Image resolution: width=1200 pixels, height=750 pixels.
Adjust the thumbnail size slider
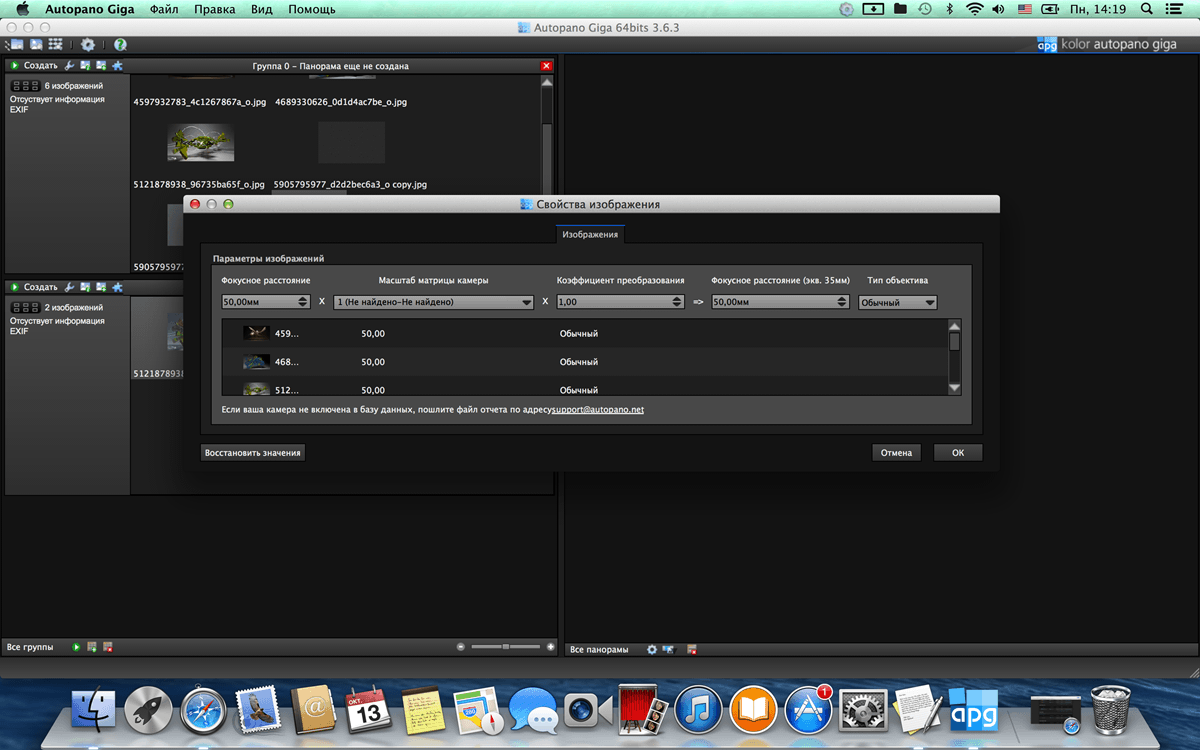click(506, 647)
